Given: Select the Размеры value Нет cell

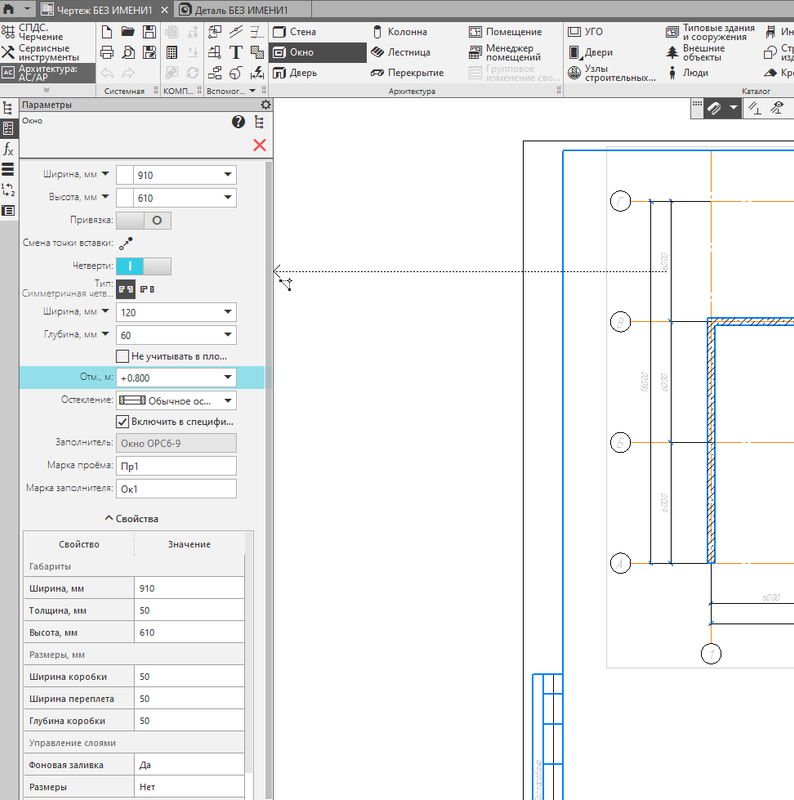Looking at the screenshot, I should tap(189, 787).
